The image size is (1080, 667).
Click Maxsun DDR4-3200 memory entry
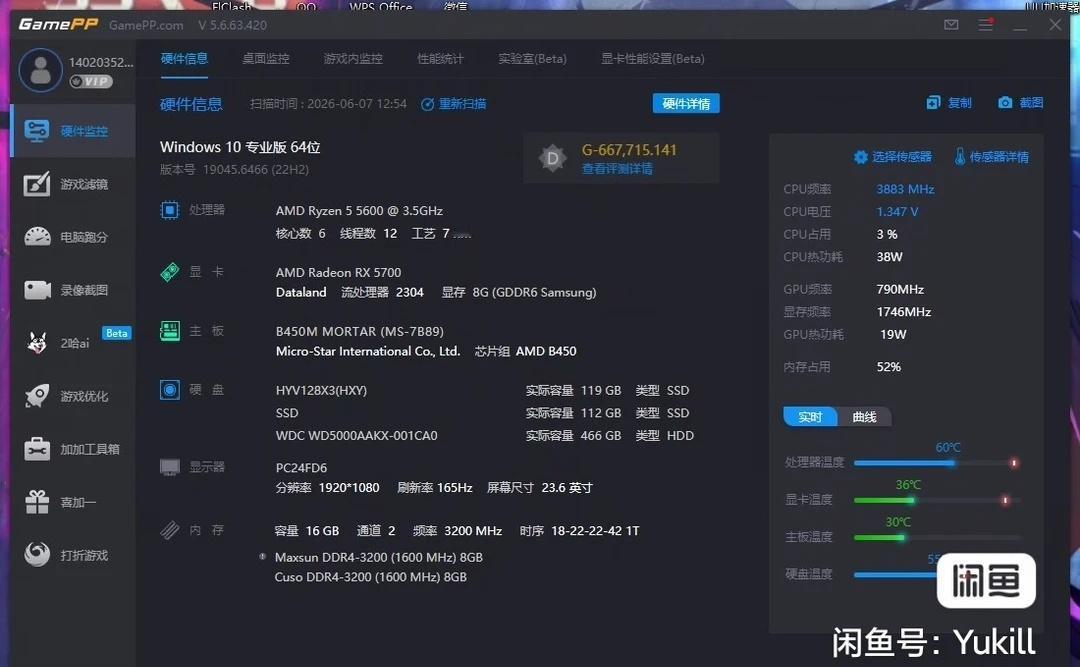(379, 557)
